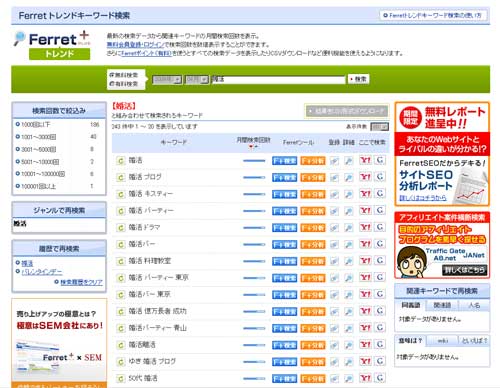Click search volume bar in 婚活 row
Viewport: 500px width, 388px height.
click(254, 161)
